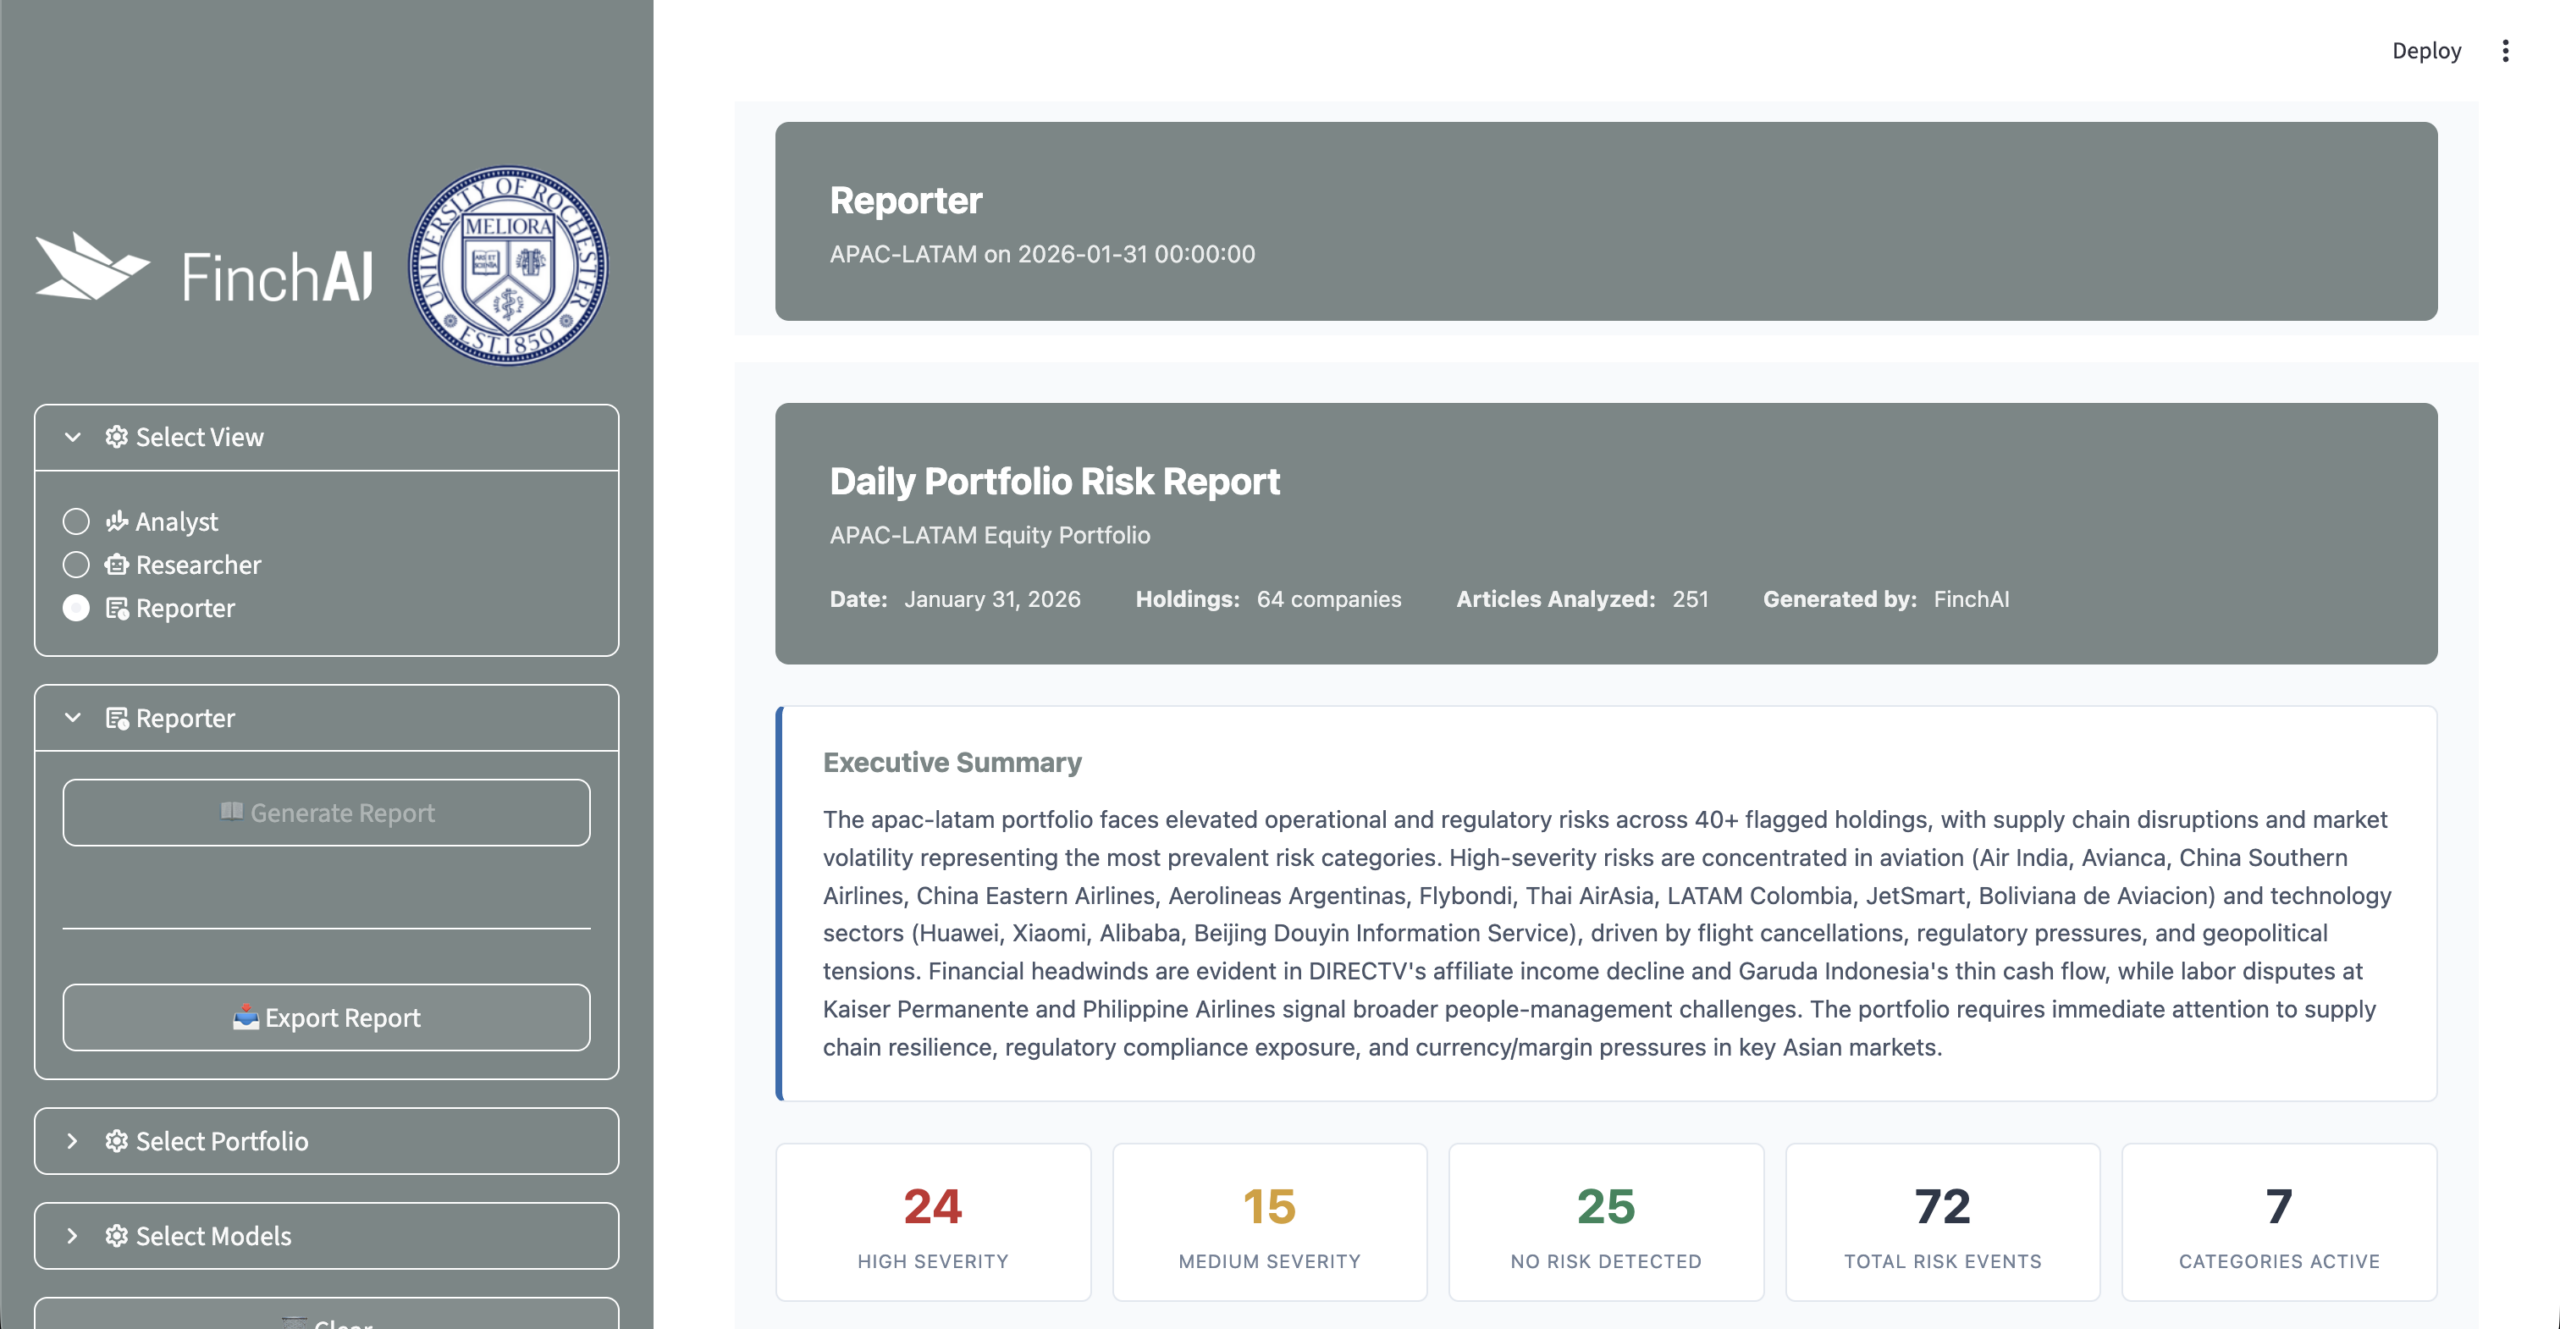The width and height of the screenshot is (2560, 1329).
Task: Click the Select Models header label
Action: point(213,1235)
